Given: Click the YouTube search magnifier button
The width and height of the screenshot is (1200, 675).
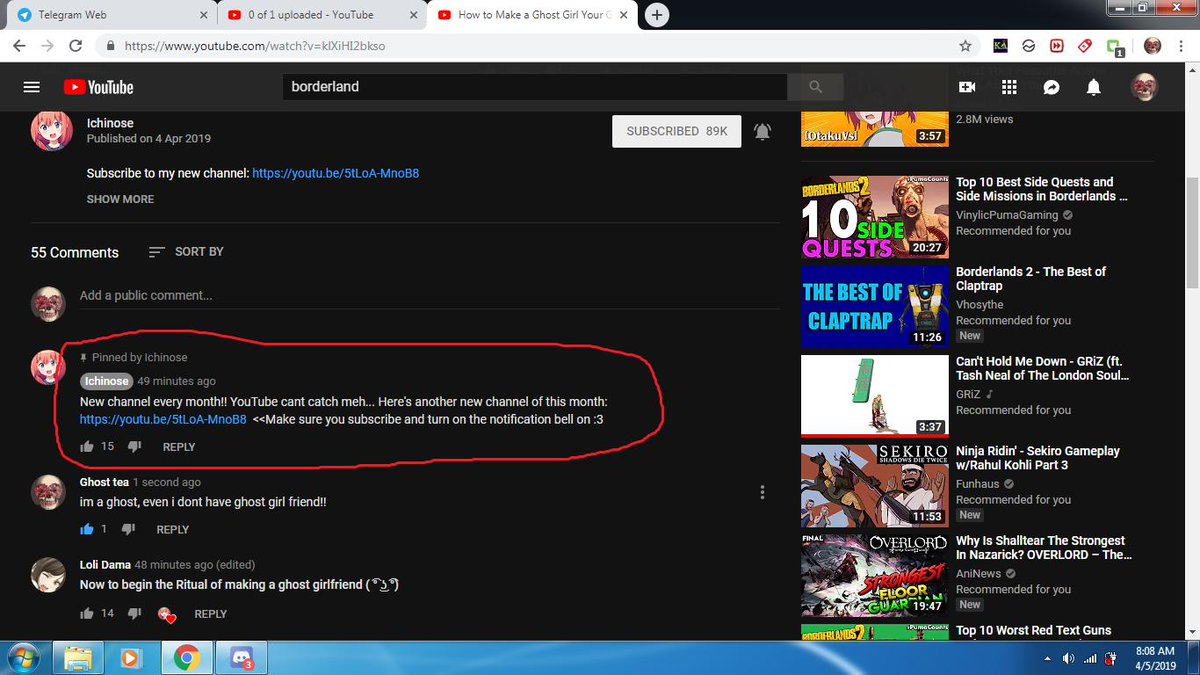Looking at the screenshot, I should click(x=815, y=87).
